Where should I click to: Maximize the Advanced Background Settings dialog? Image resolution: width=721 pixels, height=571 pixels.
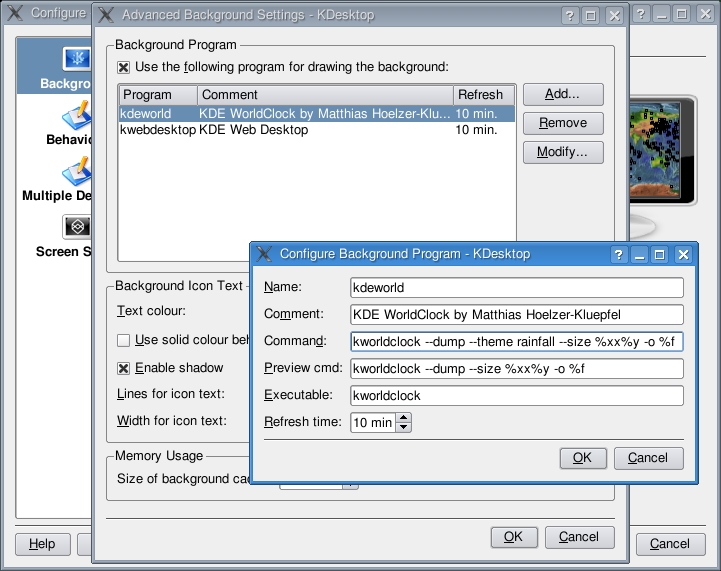[x=590, y=16]
